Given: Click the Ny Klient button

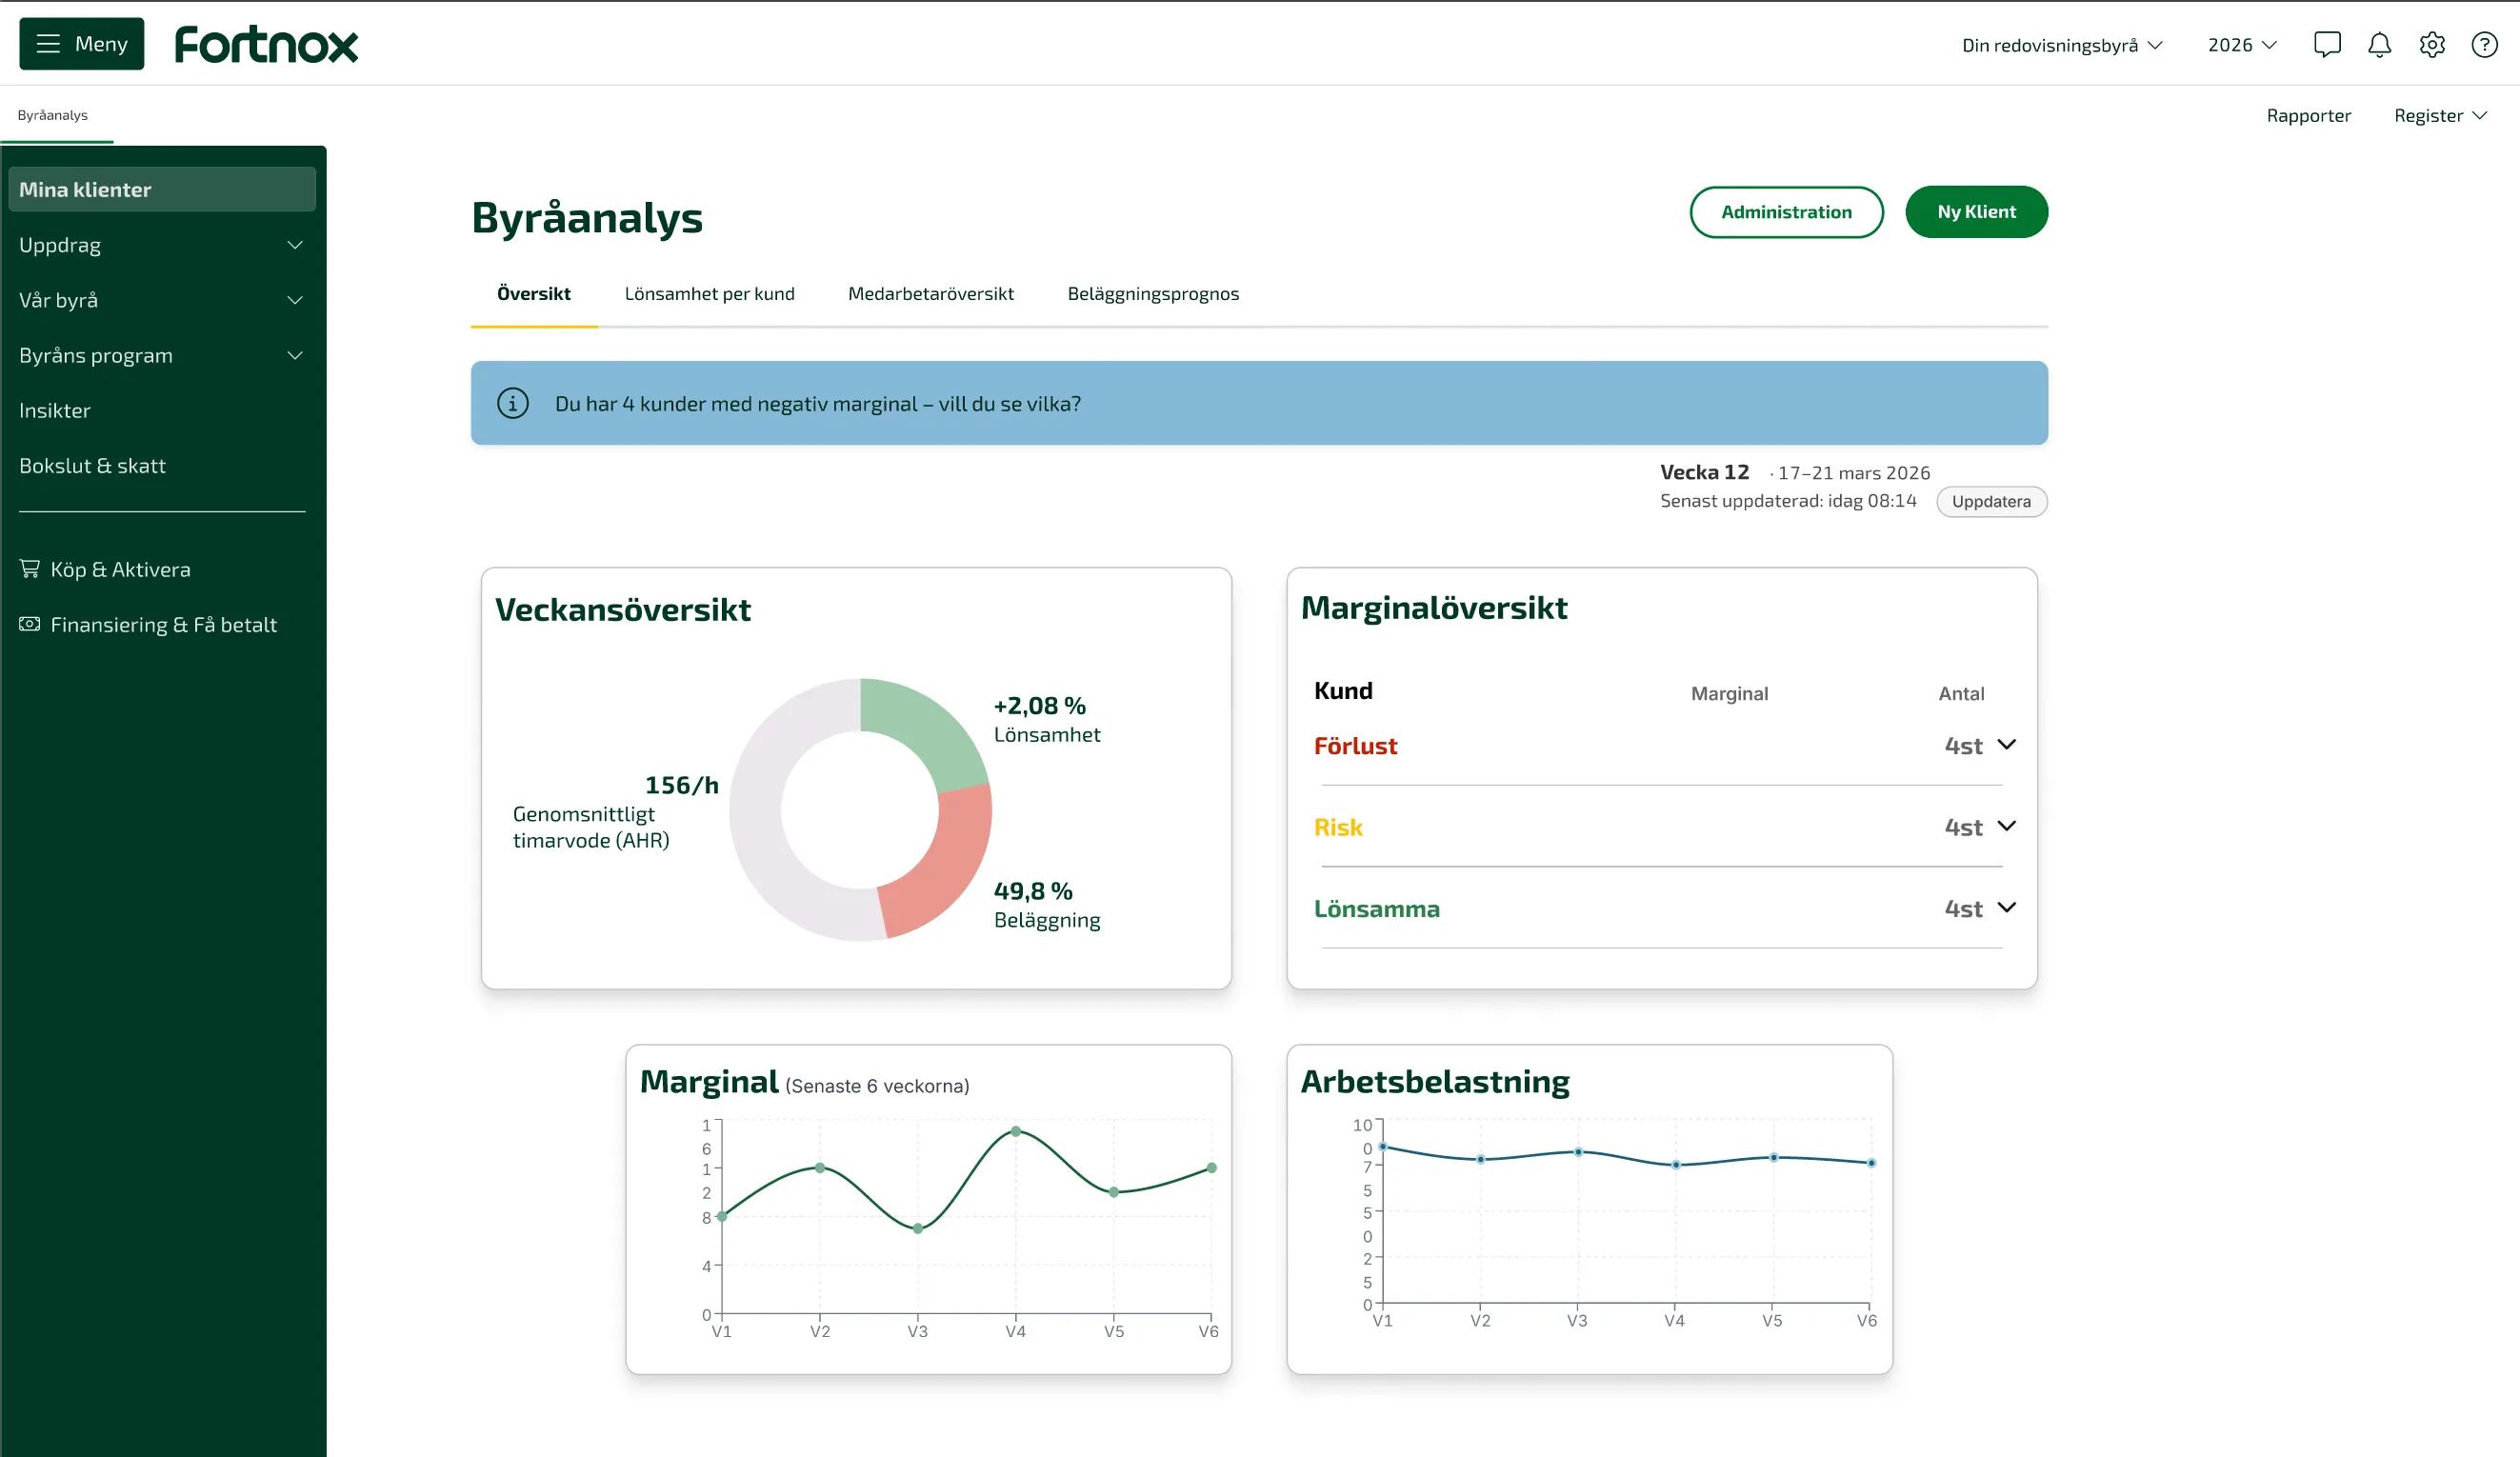Looking at the screenshot, I should (x=1976, y=212).
